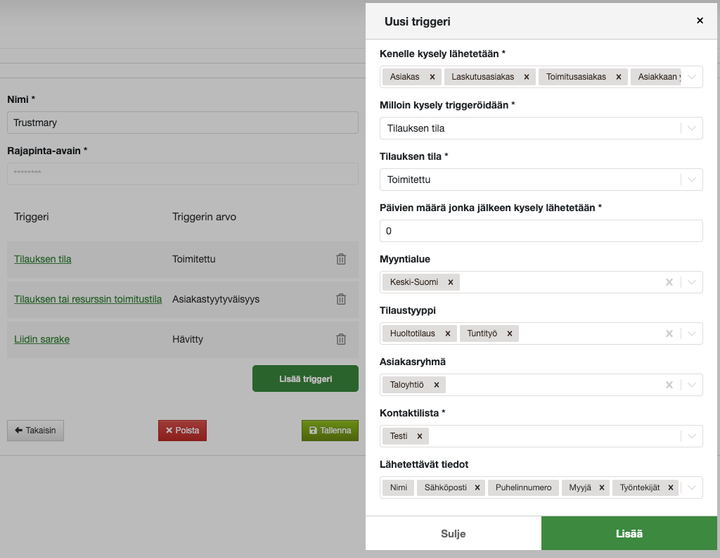Click the Päivien määrä number field
This screenshot has width=720, height=558.
[x=541, y=231]
